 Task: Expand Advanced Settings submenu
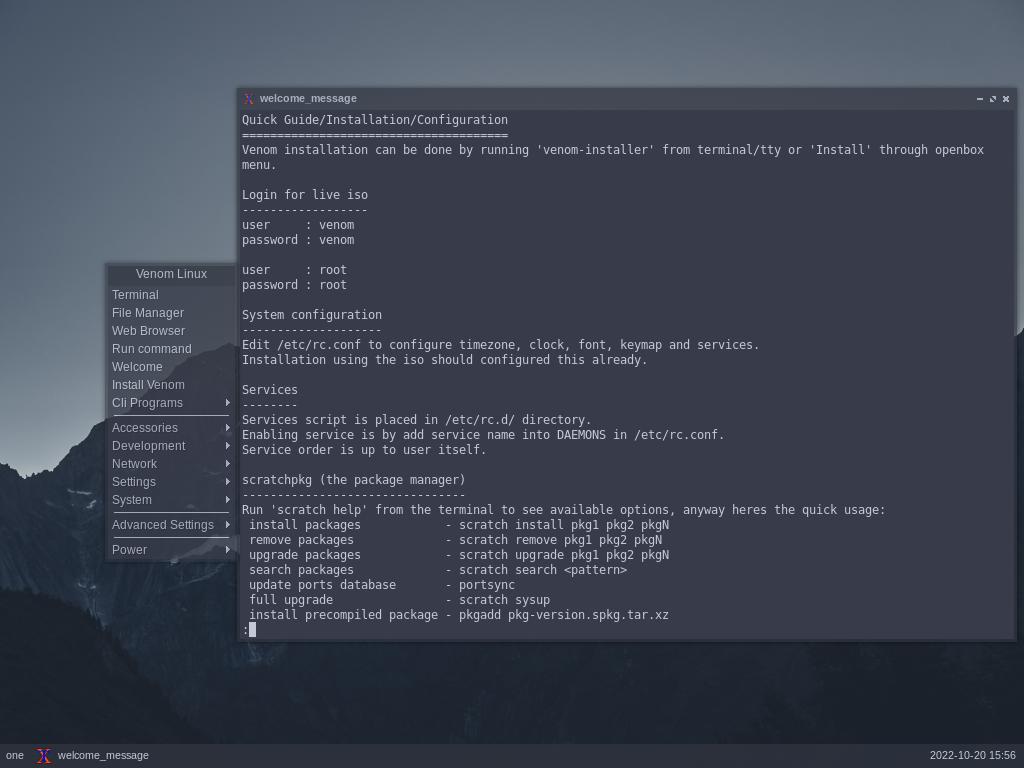pyautogui.click(x=170, y=524)
